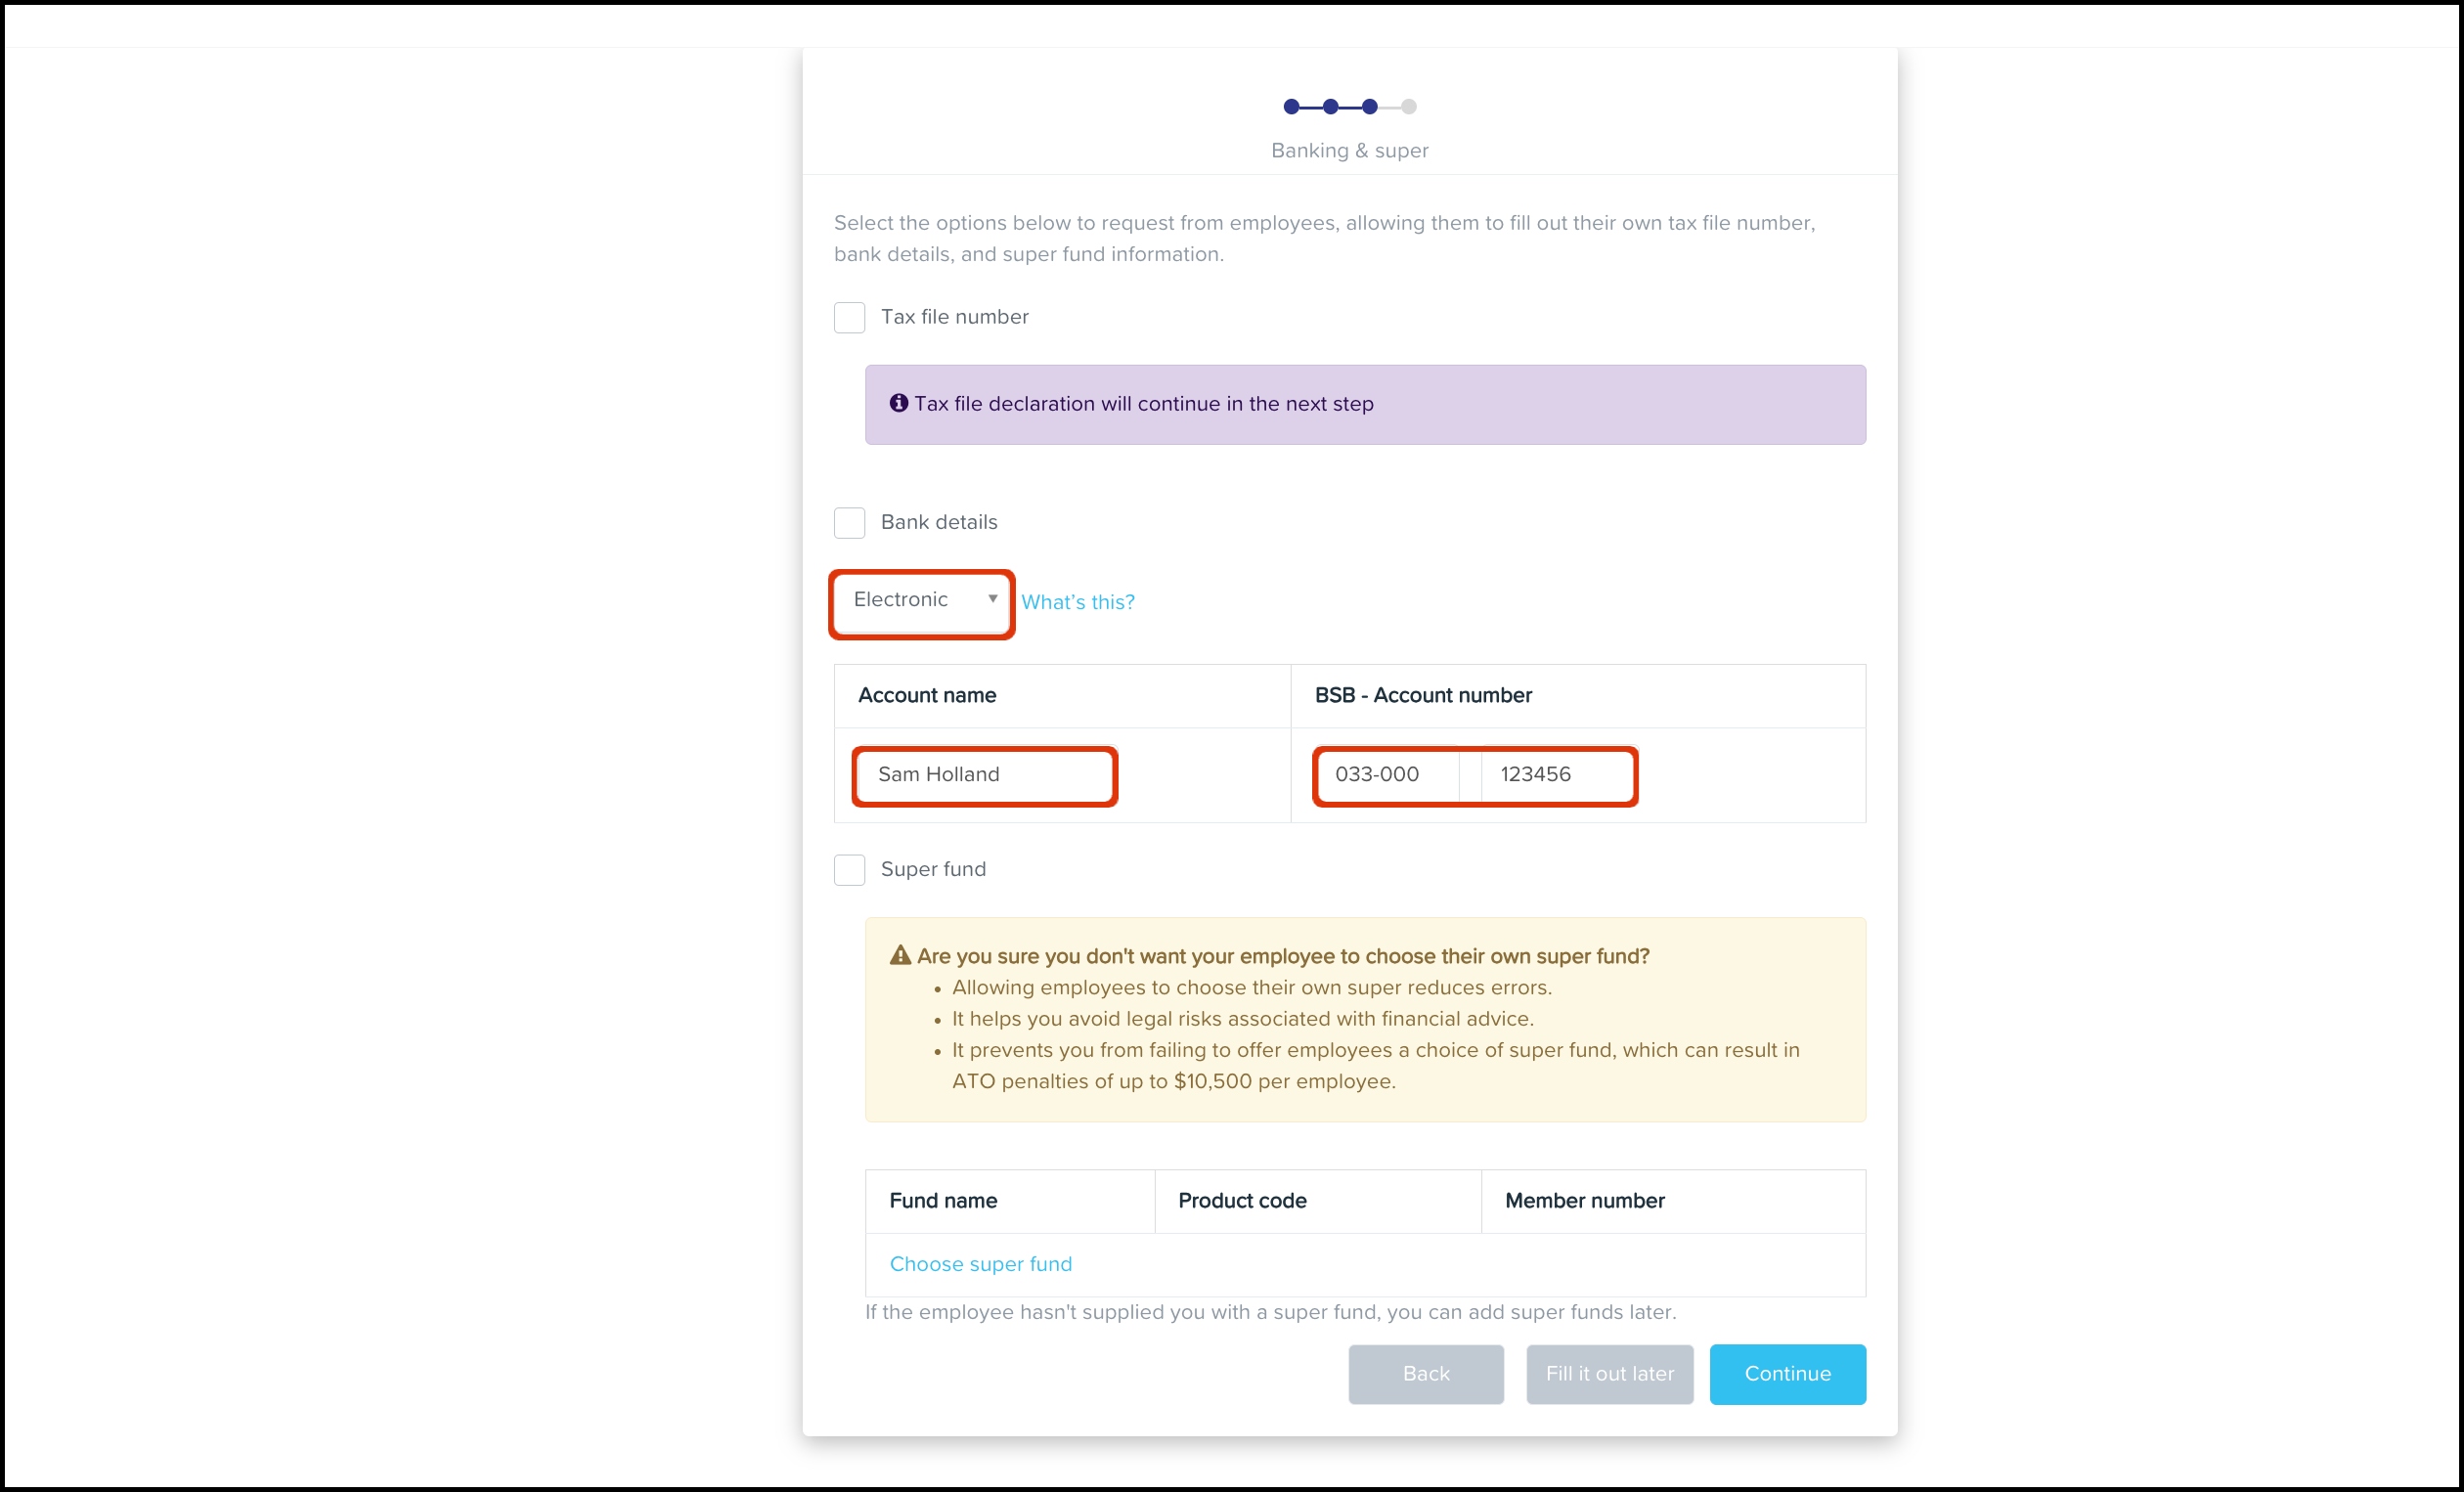Click the info icon in tax declaration banner
This screenshot has height=1492, width=2464.
pyautogui.click(x=898, y=403)
